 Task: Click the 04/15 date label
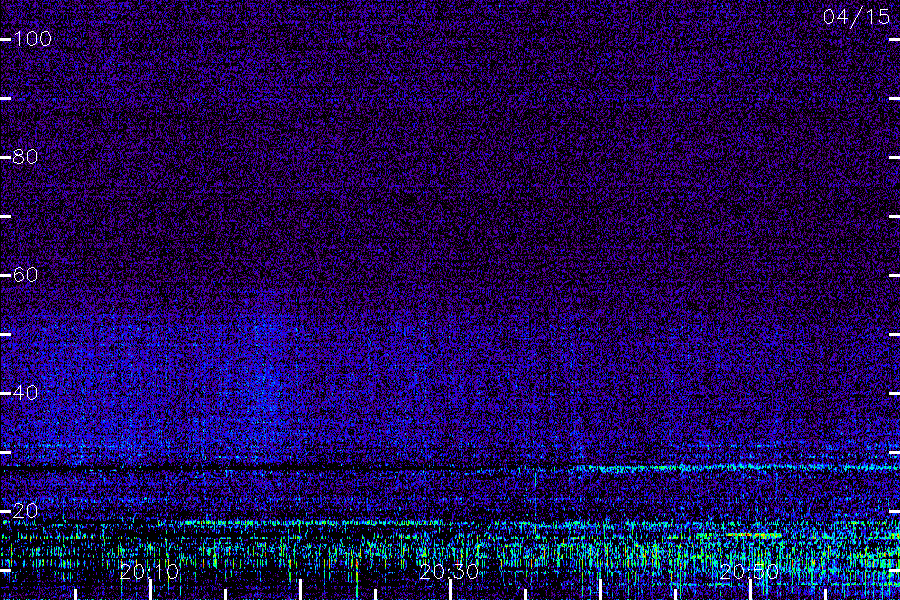click(x=856, y=17)
